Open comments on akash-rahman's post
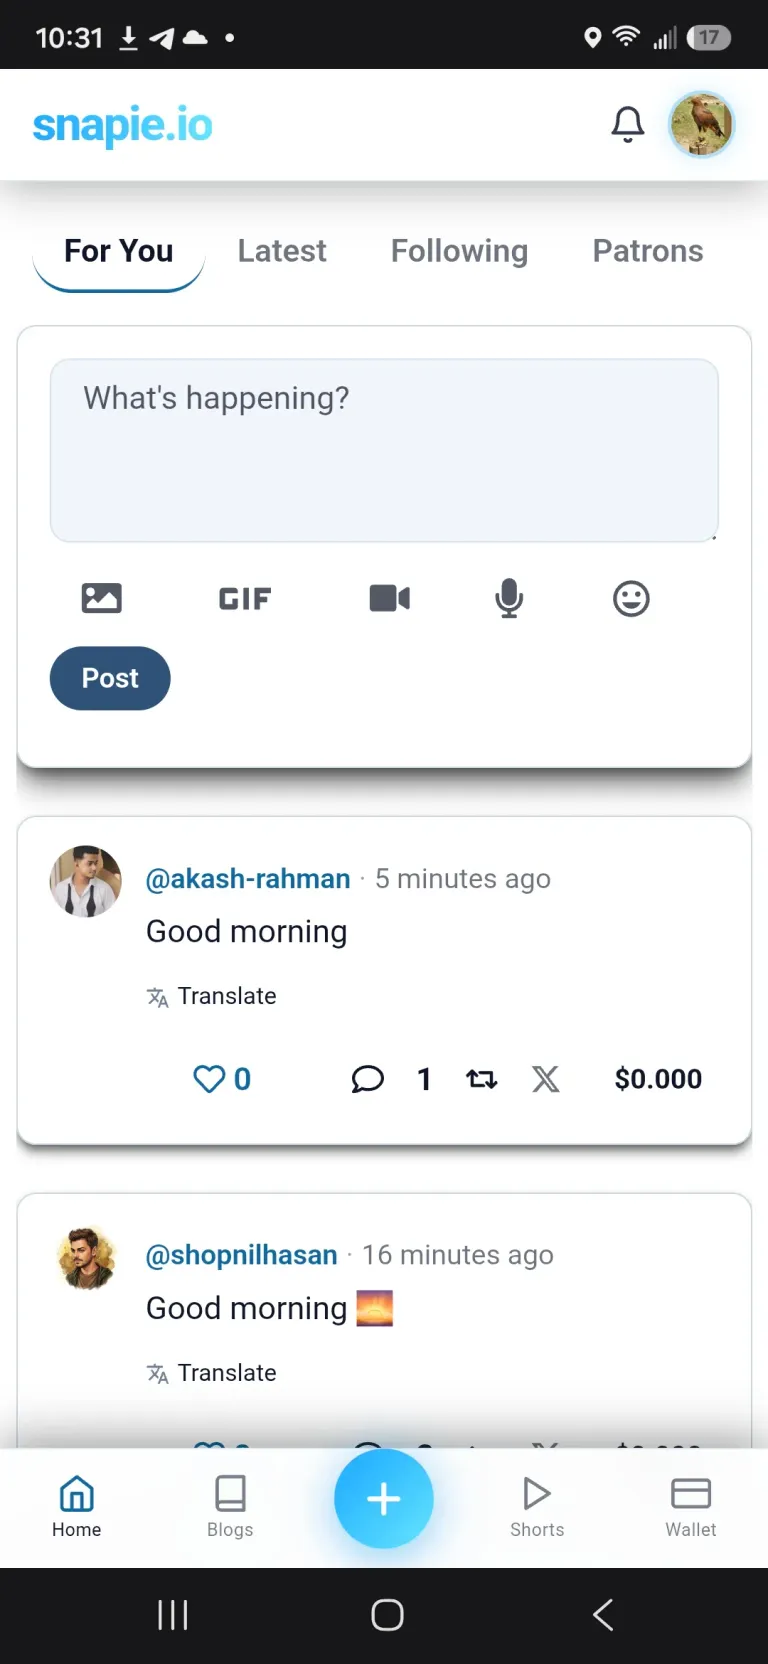 coord(368,1079)
